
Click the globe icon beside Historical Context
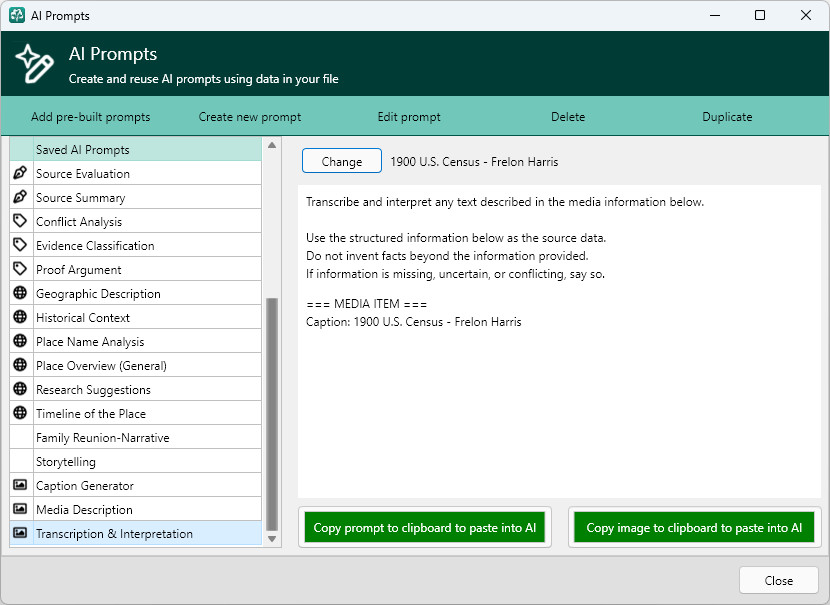[20, 317]
